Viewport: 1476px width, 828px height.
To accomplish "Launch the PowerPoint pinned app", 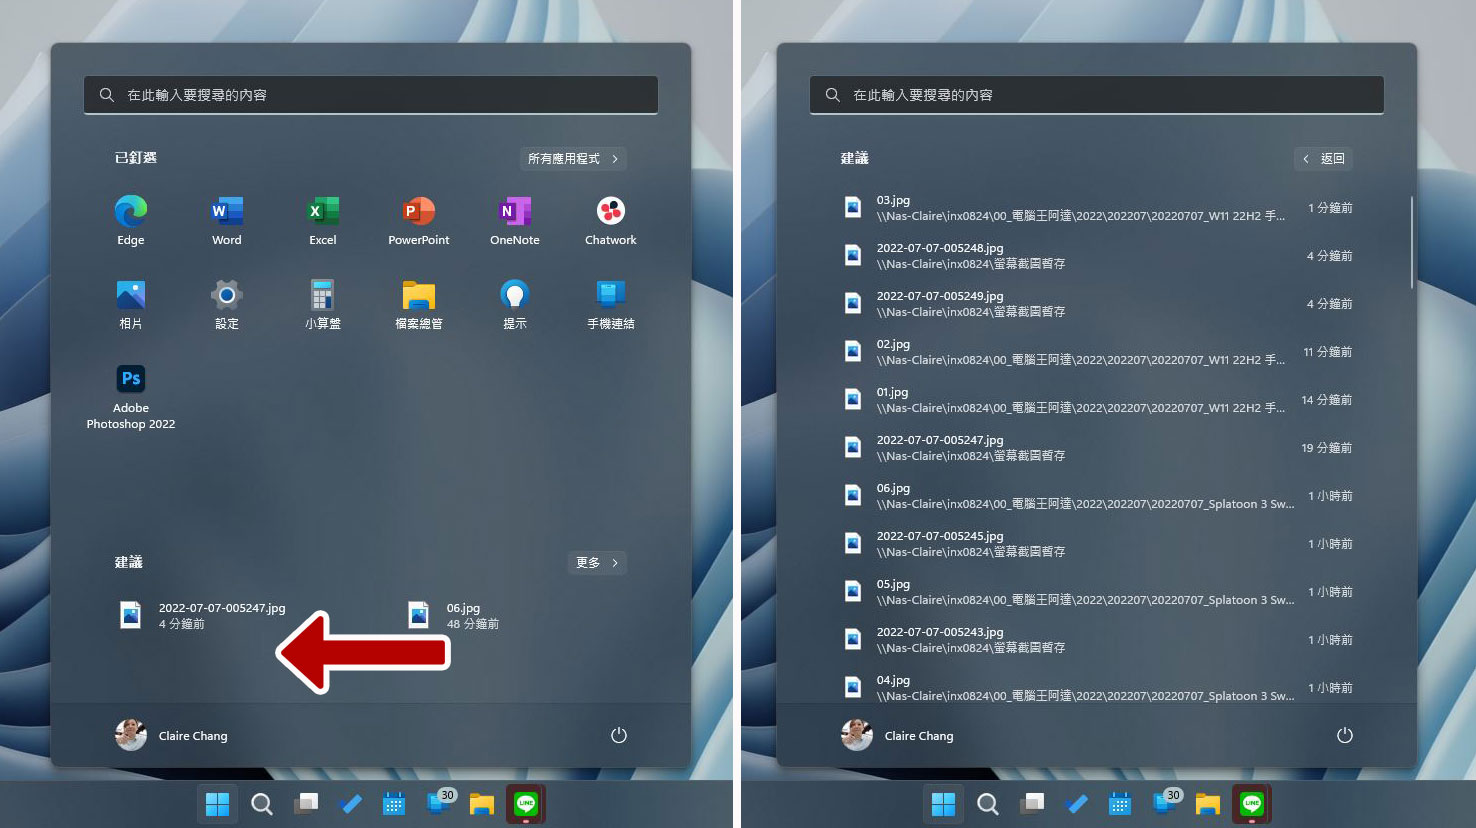I will (x=418, y=220).
